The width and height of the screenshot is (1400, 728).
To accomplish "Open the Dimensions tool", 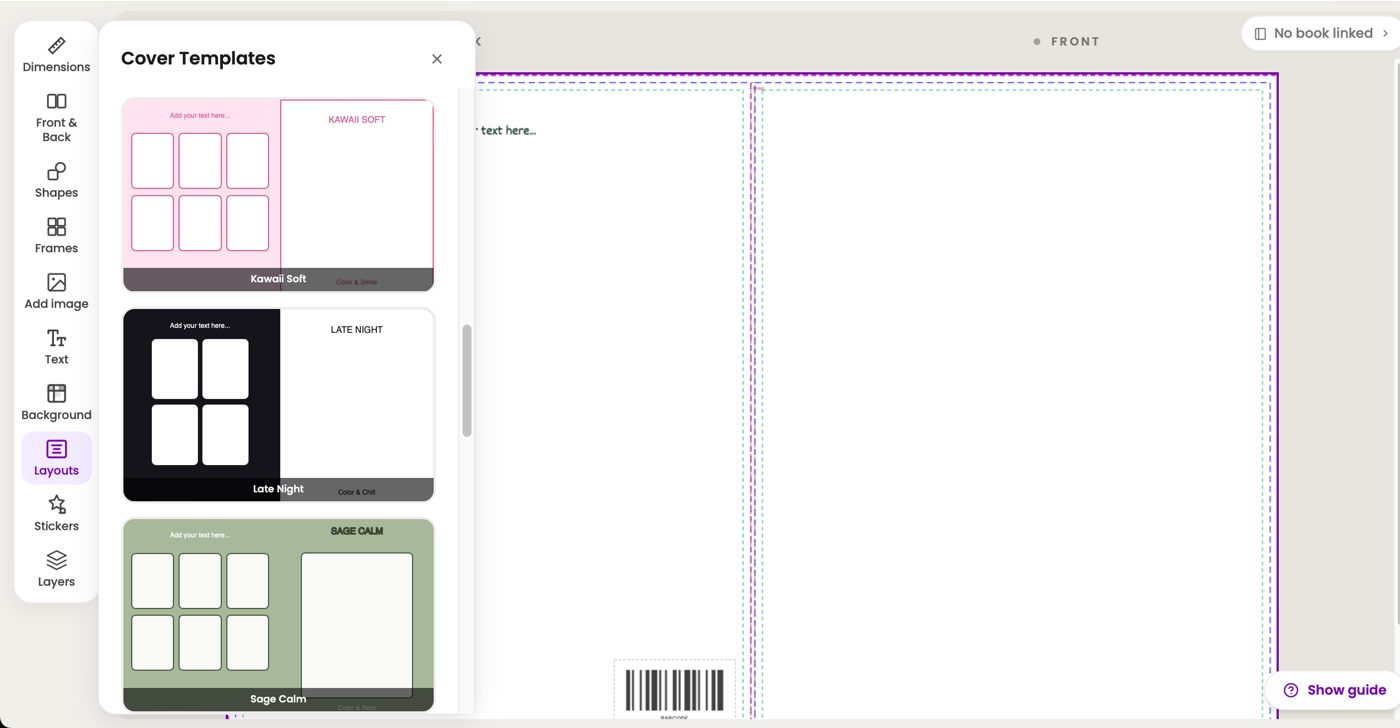I will coord(56,54).
